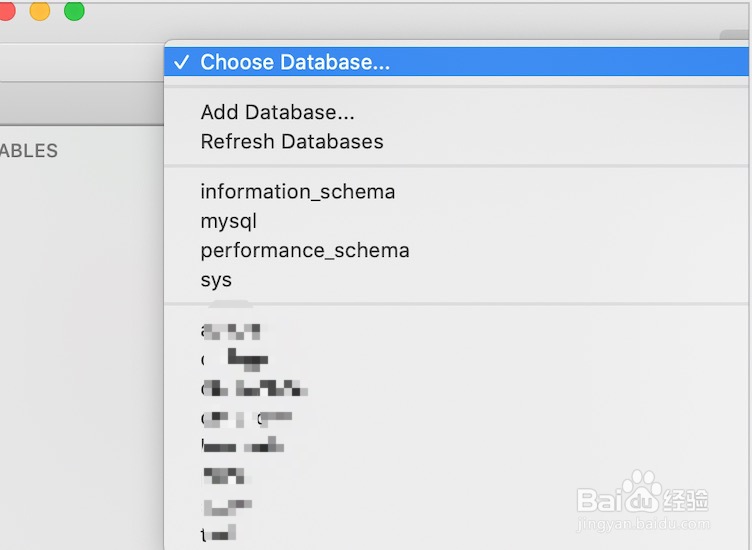Click the yellow minimize window button
This screenshot has width=752, height=550.
(40, 11)
